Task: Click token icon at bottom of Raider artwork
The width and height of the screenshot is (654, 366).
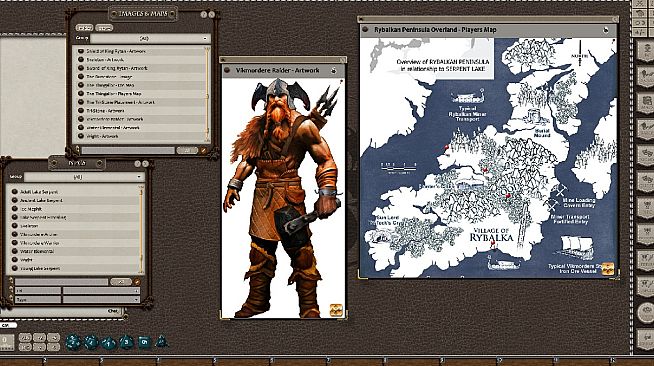Action: (336, 310)
